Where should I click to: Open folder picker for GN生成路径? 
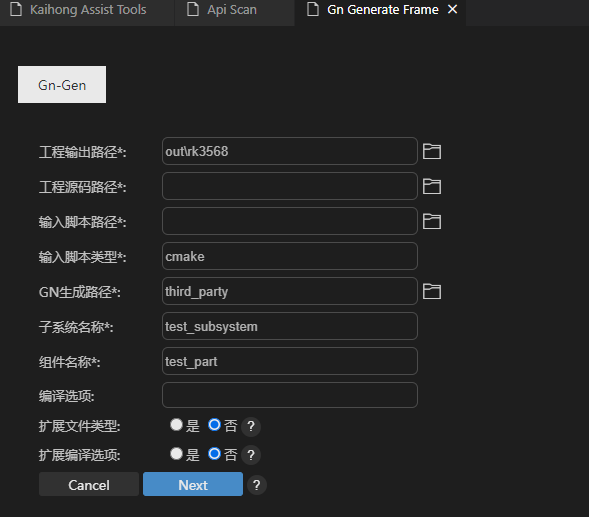(x=432, y=291)
